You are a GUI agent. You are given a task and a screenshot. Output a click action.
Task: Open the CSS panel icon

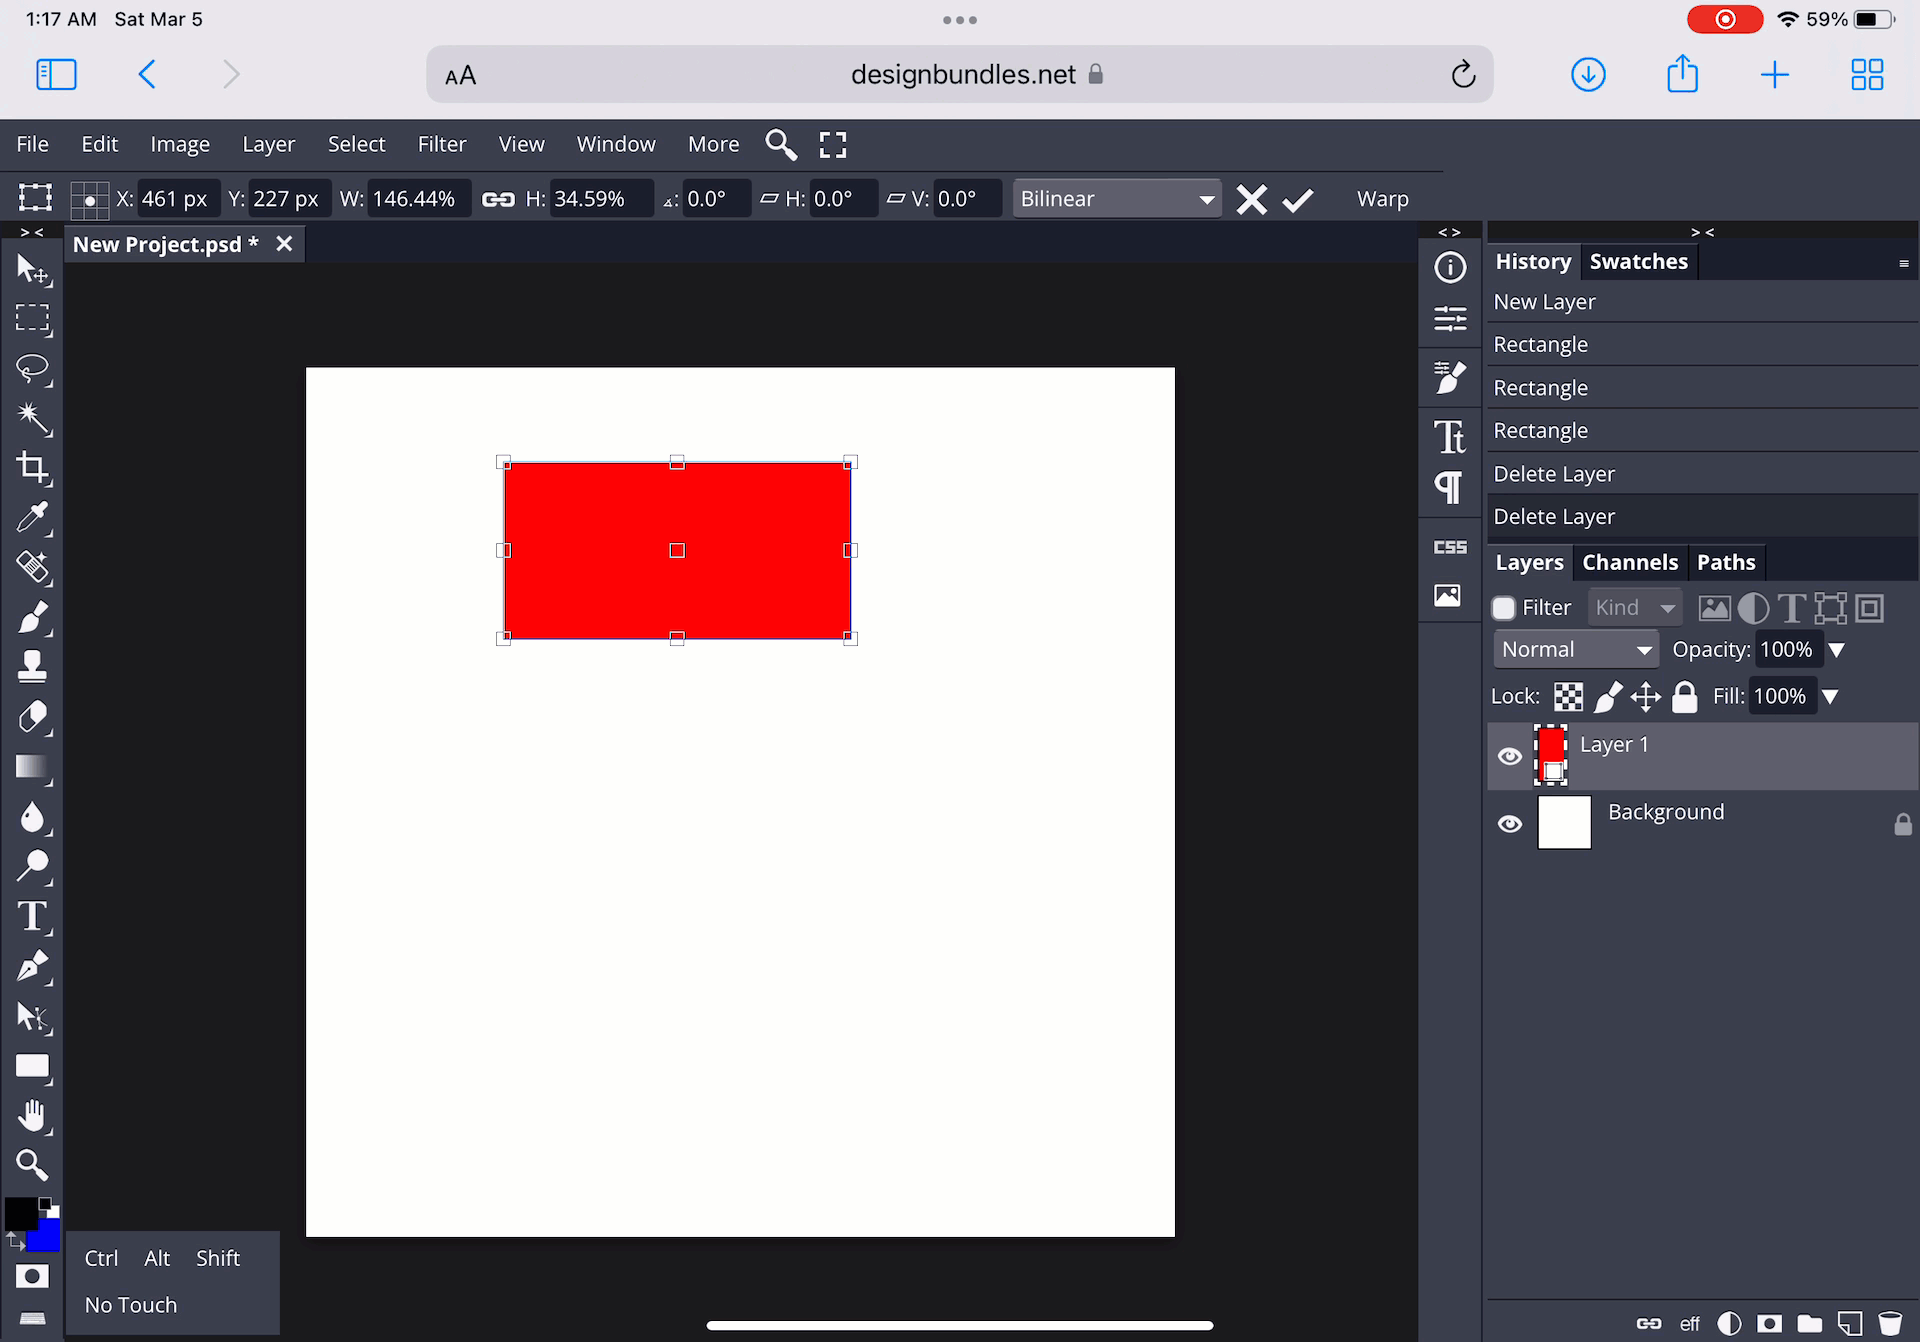[1449, 547]
